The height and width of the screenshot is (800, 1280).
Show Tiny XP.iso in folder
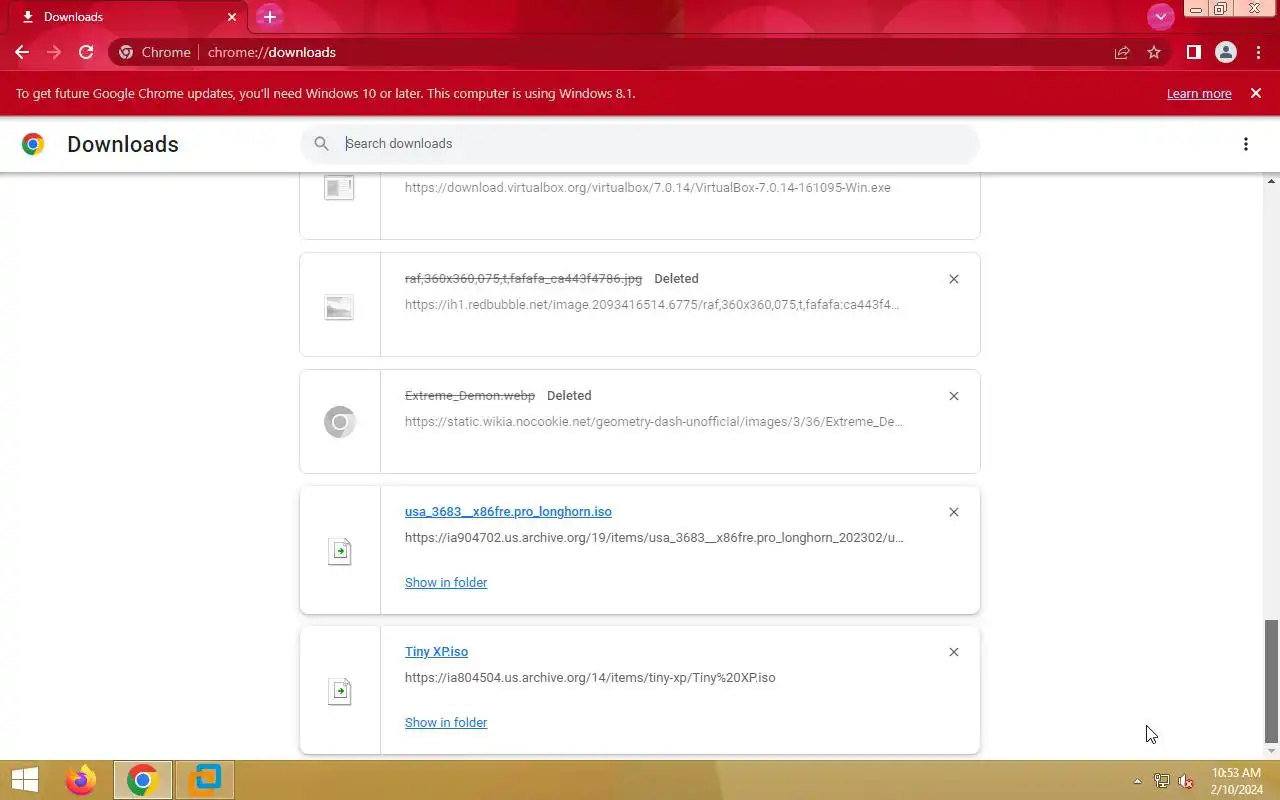[x=446, y=722]
